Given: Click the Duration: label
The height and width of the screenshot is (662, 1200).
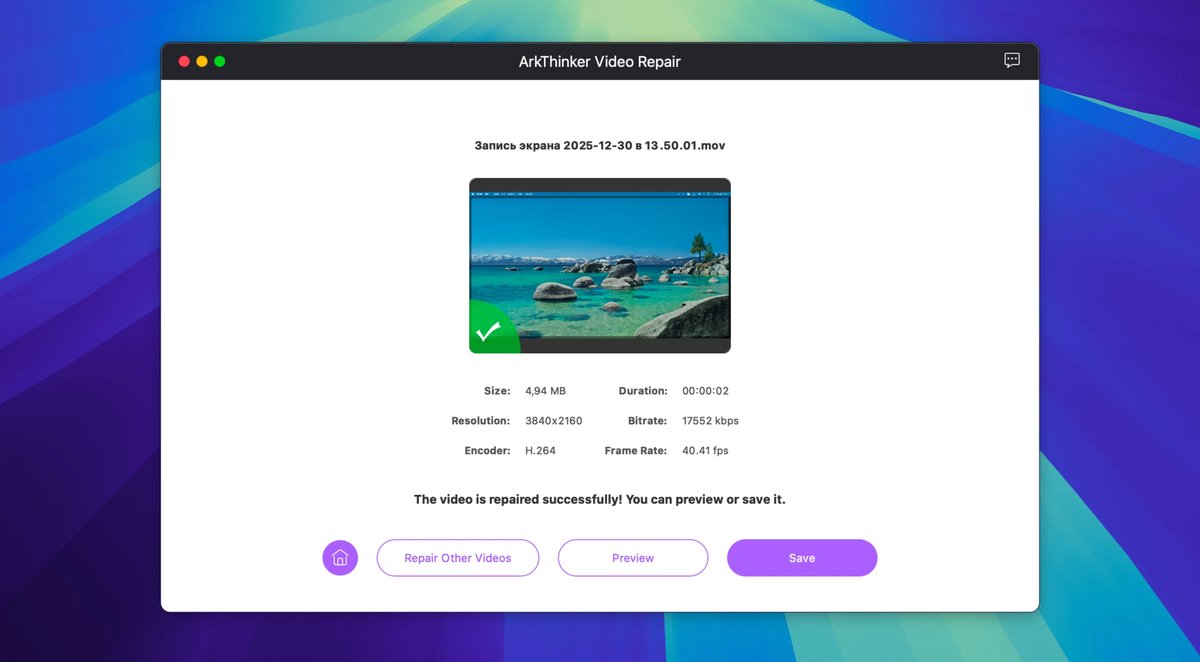Looking at the screenshot, I should coord(643,391).
